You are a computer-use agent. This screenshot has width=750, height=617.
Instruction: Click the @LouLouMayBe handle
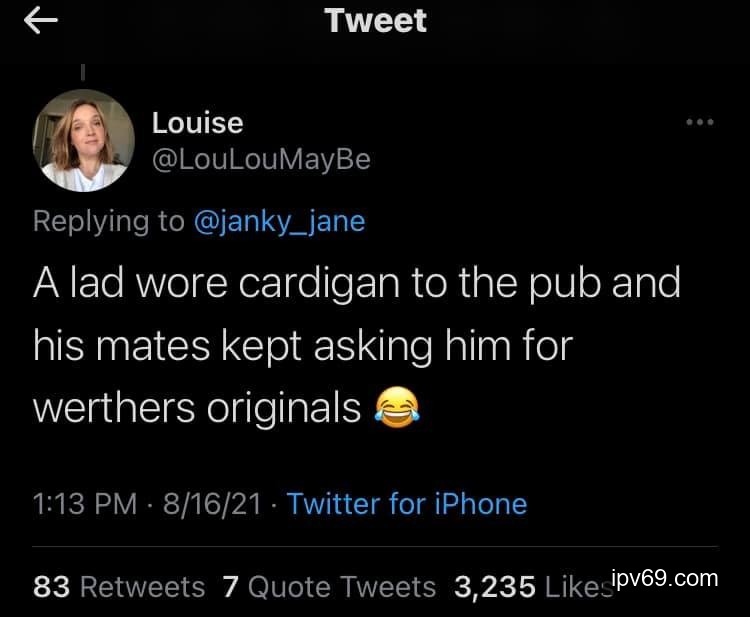(260, 159)
